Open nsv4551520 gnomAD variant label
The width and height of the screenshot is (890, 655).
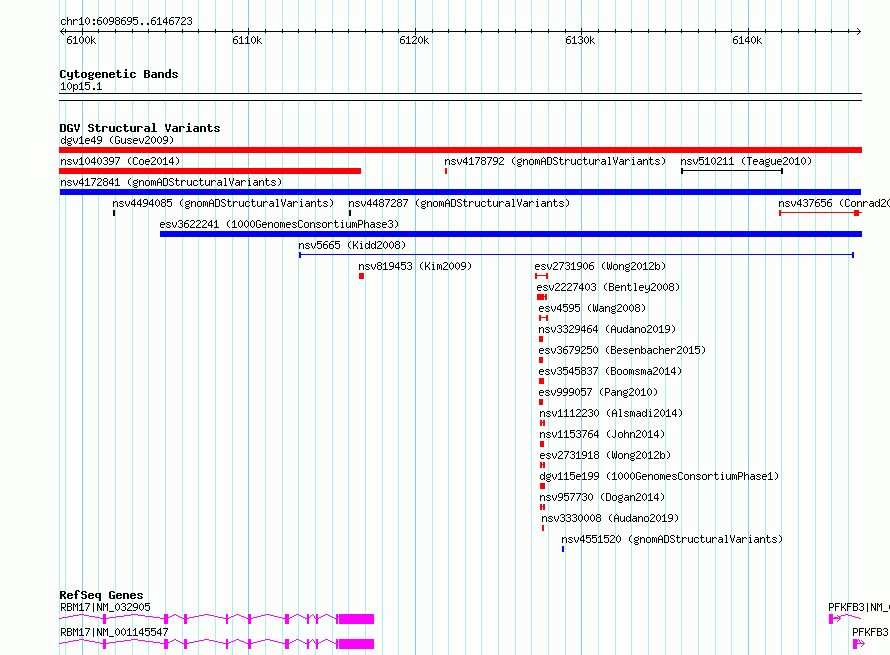672,539
